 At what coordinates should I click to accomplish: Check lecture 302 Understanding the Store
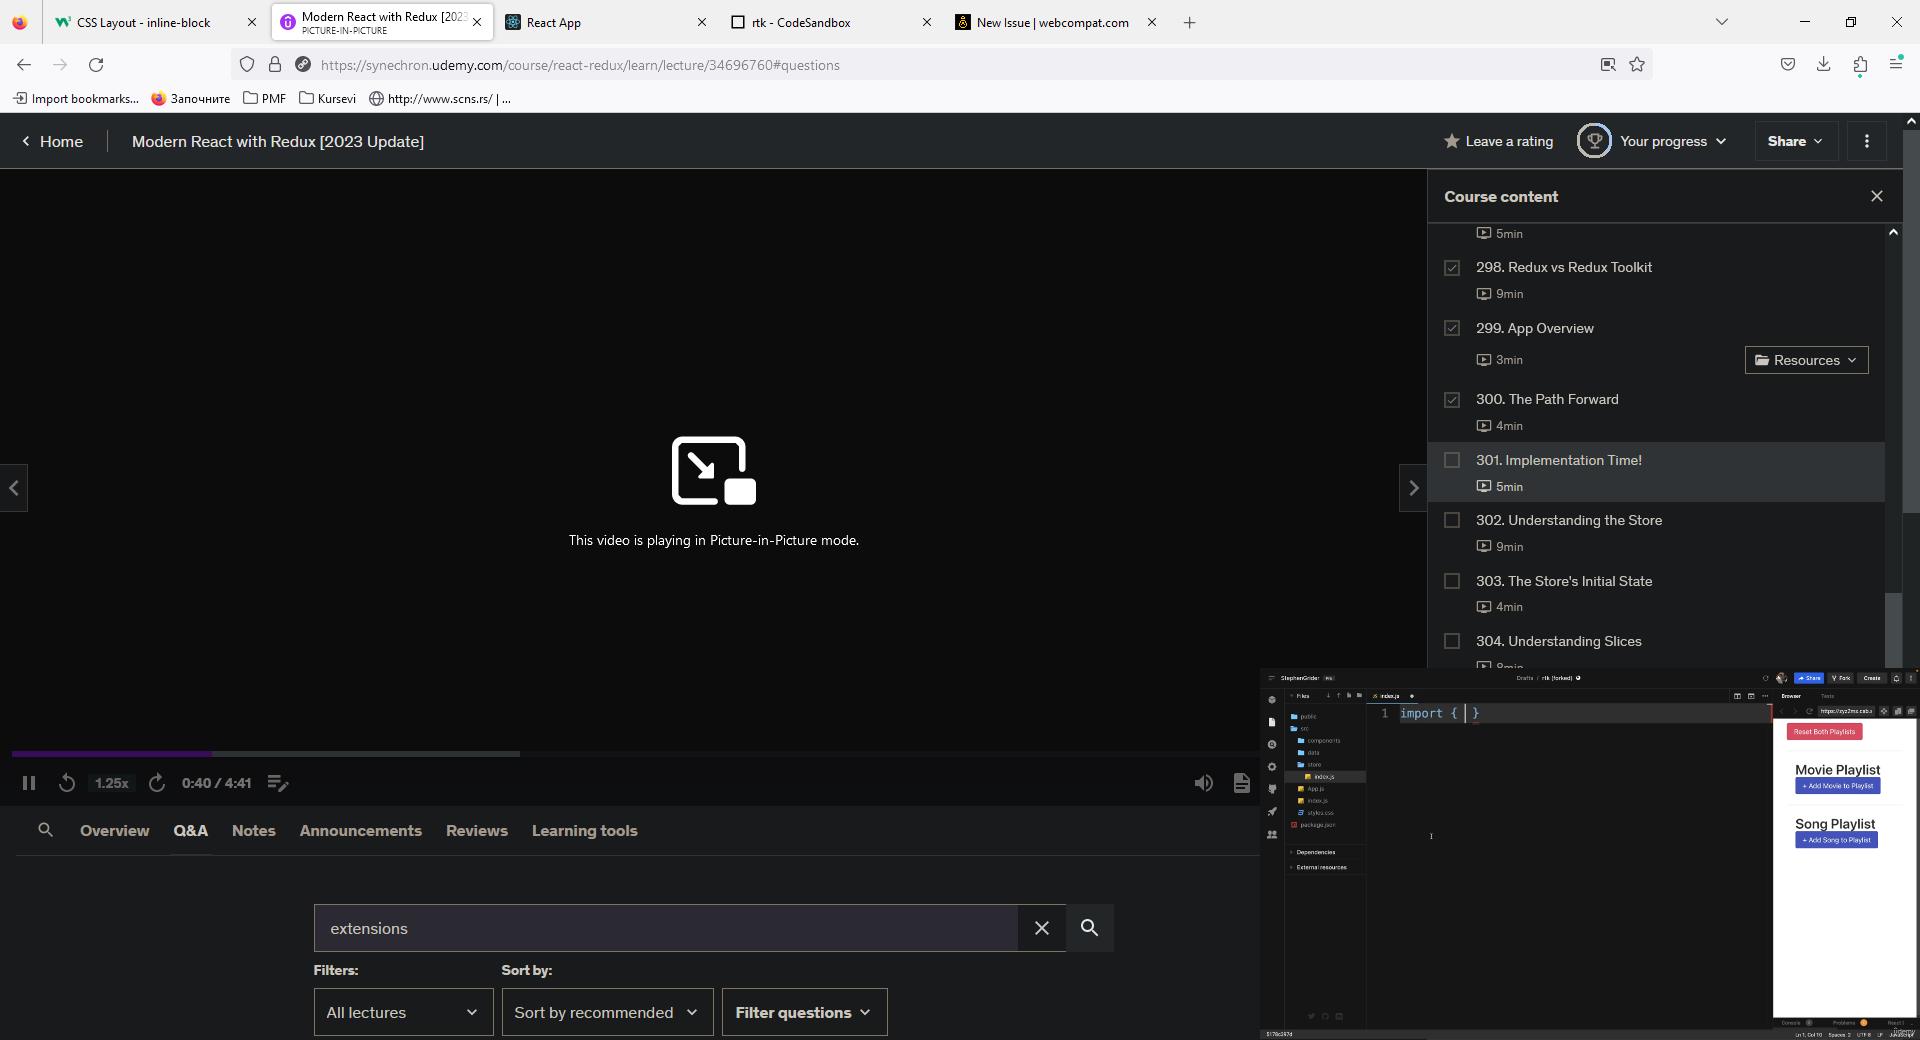tap(1452, 520)
